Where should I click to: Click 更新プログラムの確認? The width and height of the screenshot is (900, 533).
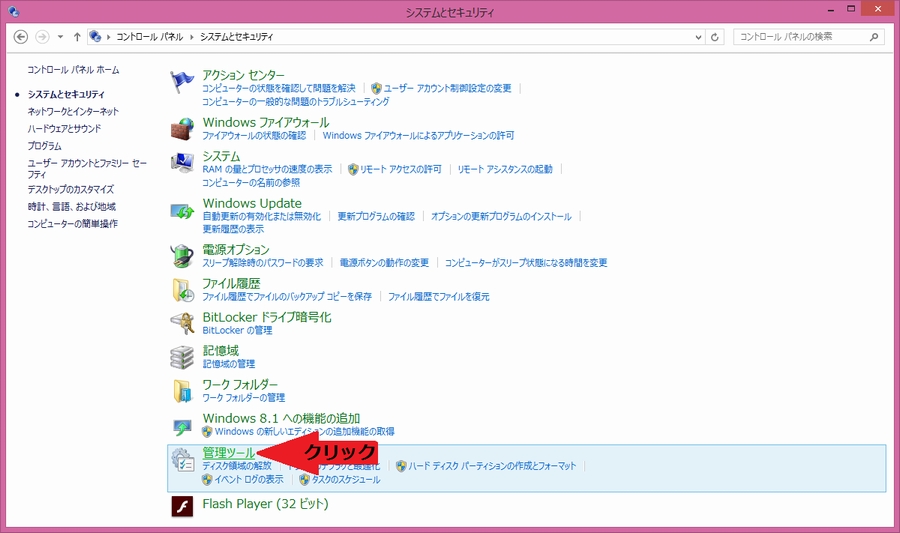point(376,216)
